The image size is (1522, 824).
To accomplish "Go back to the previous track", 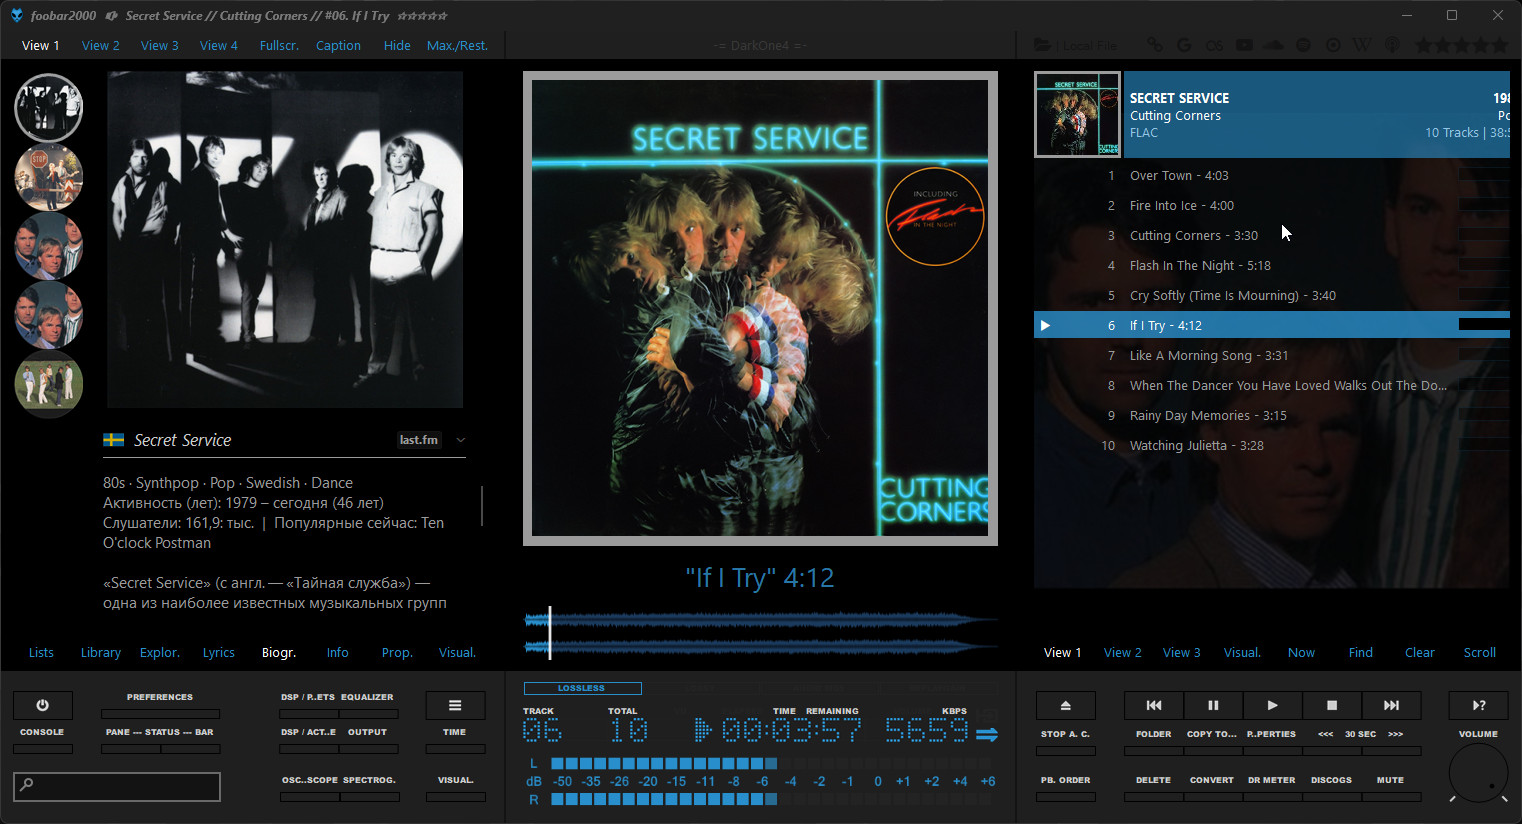I will click(1153, 705).
